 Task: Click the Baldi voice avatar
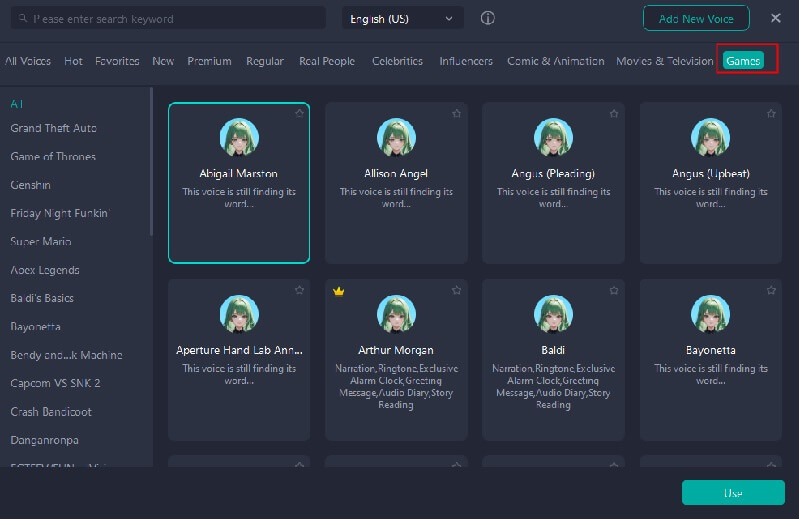pos(553,314)
